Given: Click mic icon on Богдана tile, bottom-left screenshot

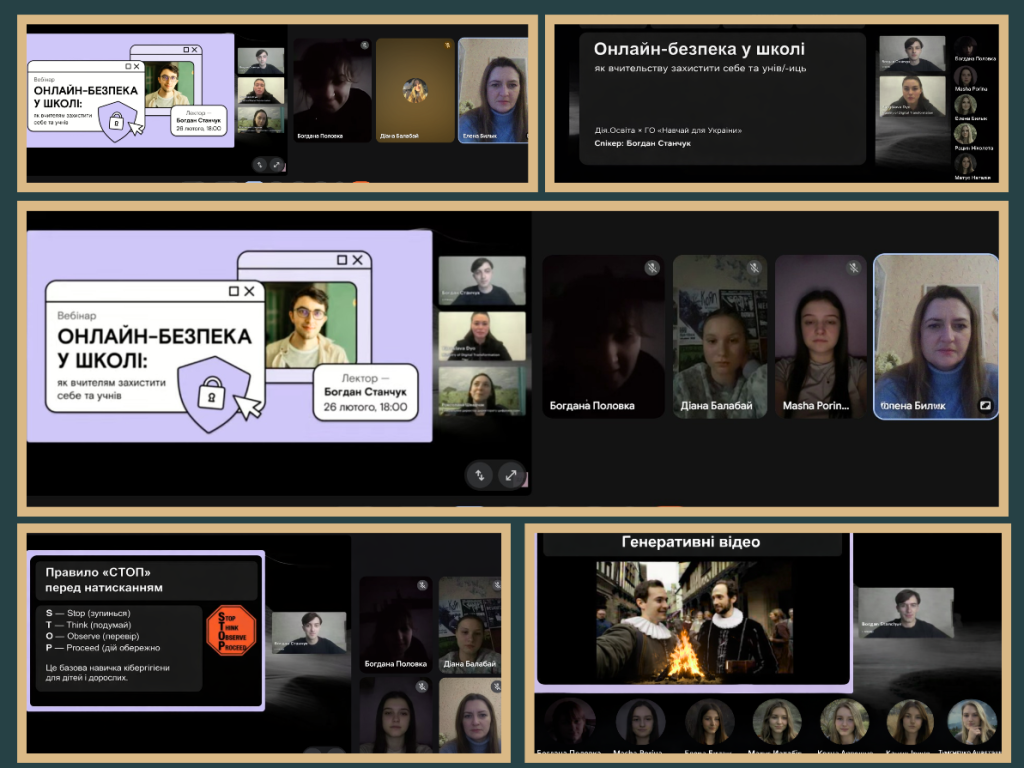Looking at the screenshot, I should pos(422,585).
